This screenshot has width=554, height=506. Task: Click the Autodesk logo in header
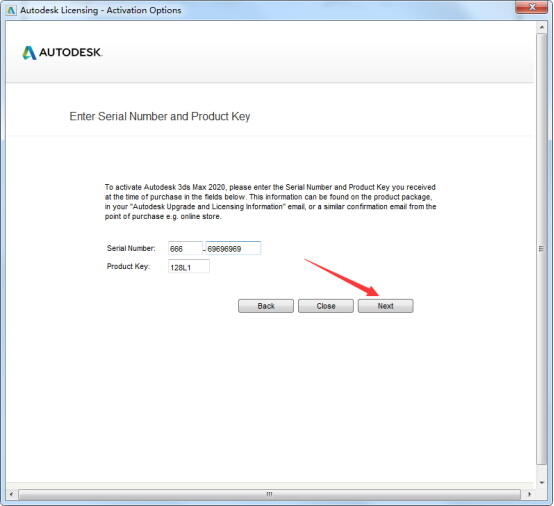[x=62, y=53]
